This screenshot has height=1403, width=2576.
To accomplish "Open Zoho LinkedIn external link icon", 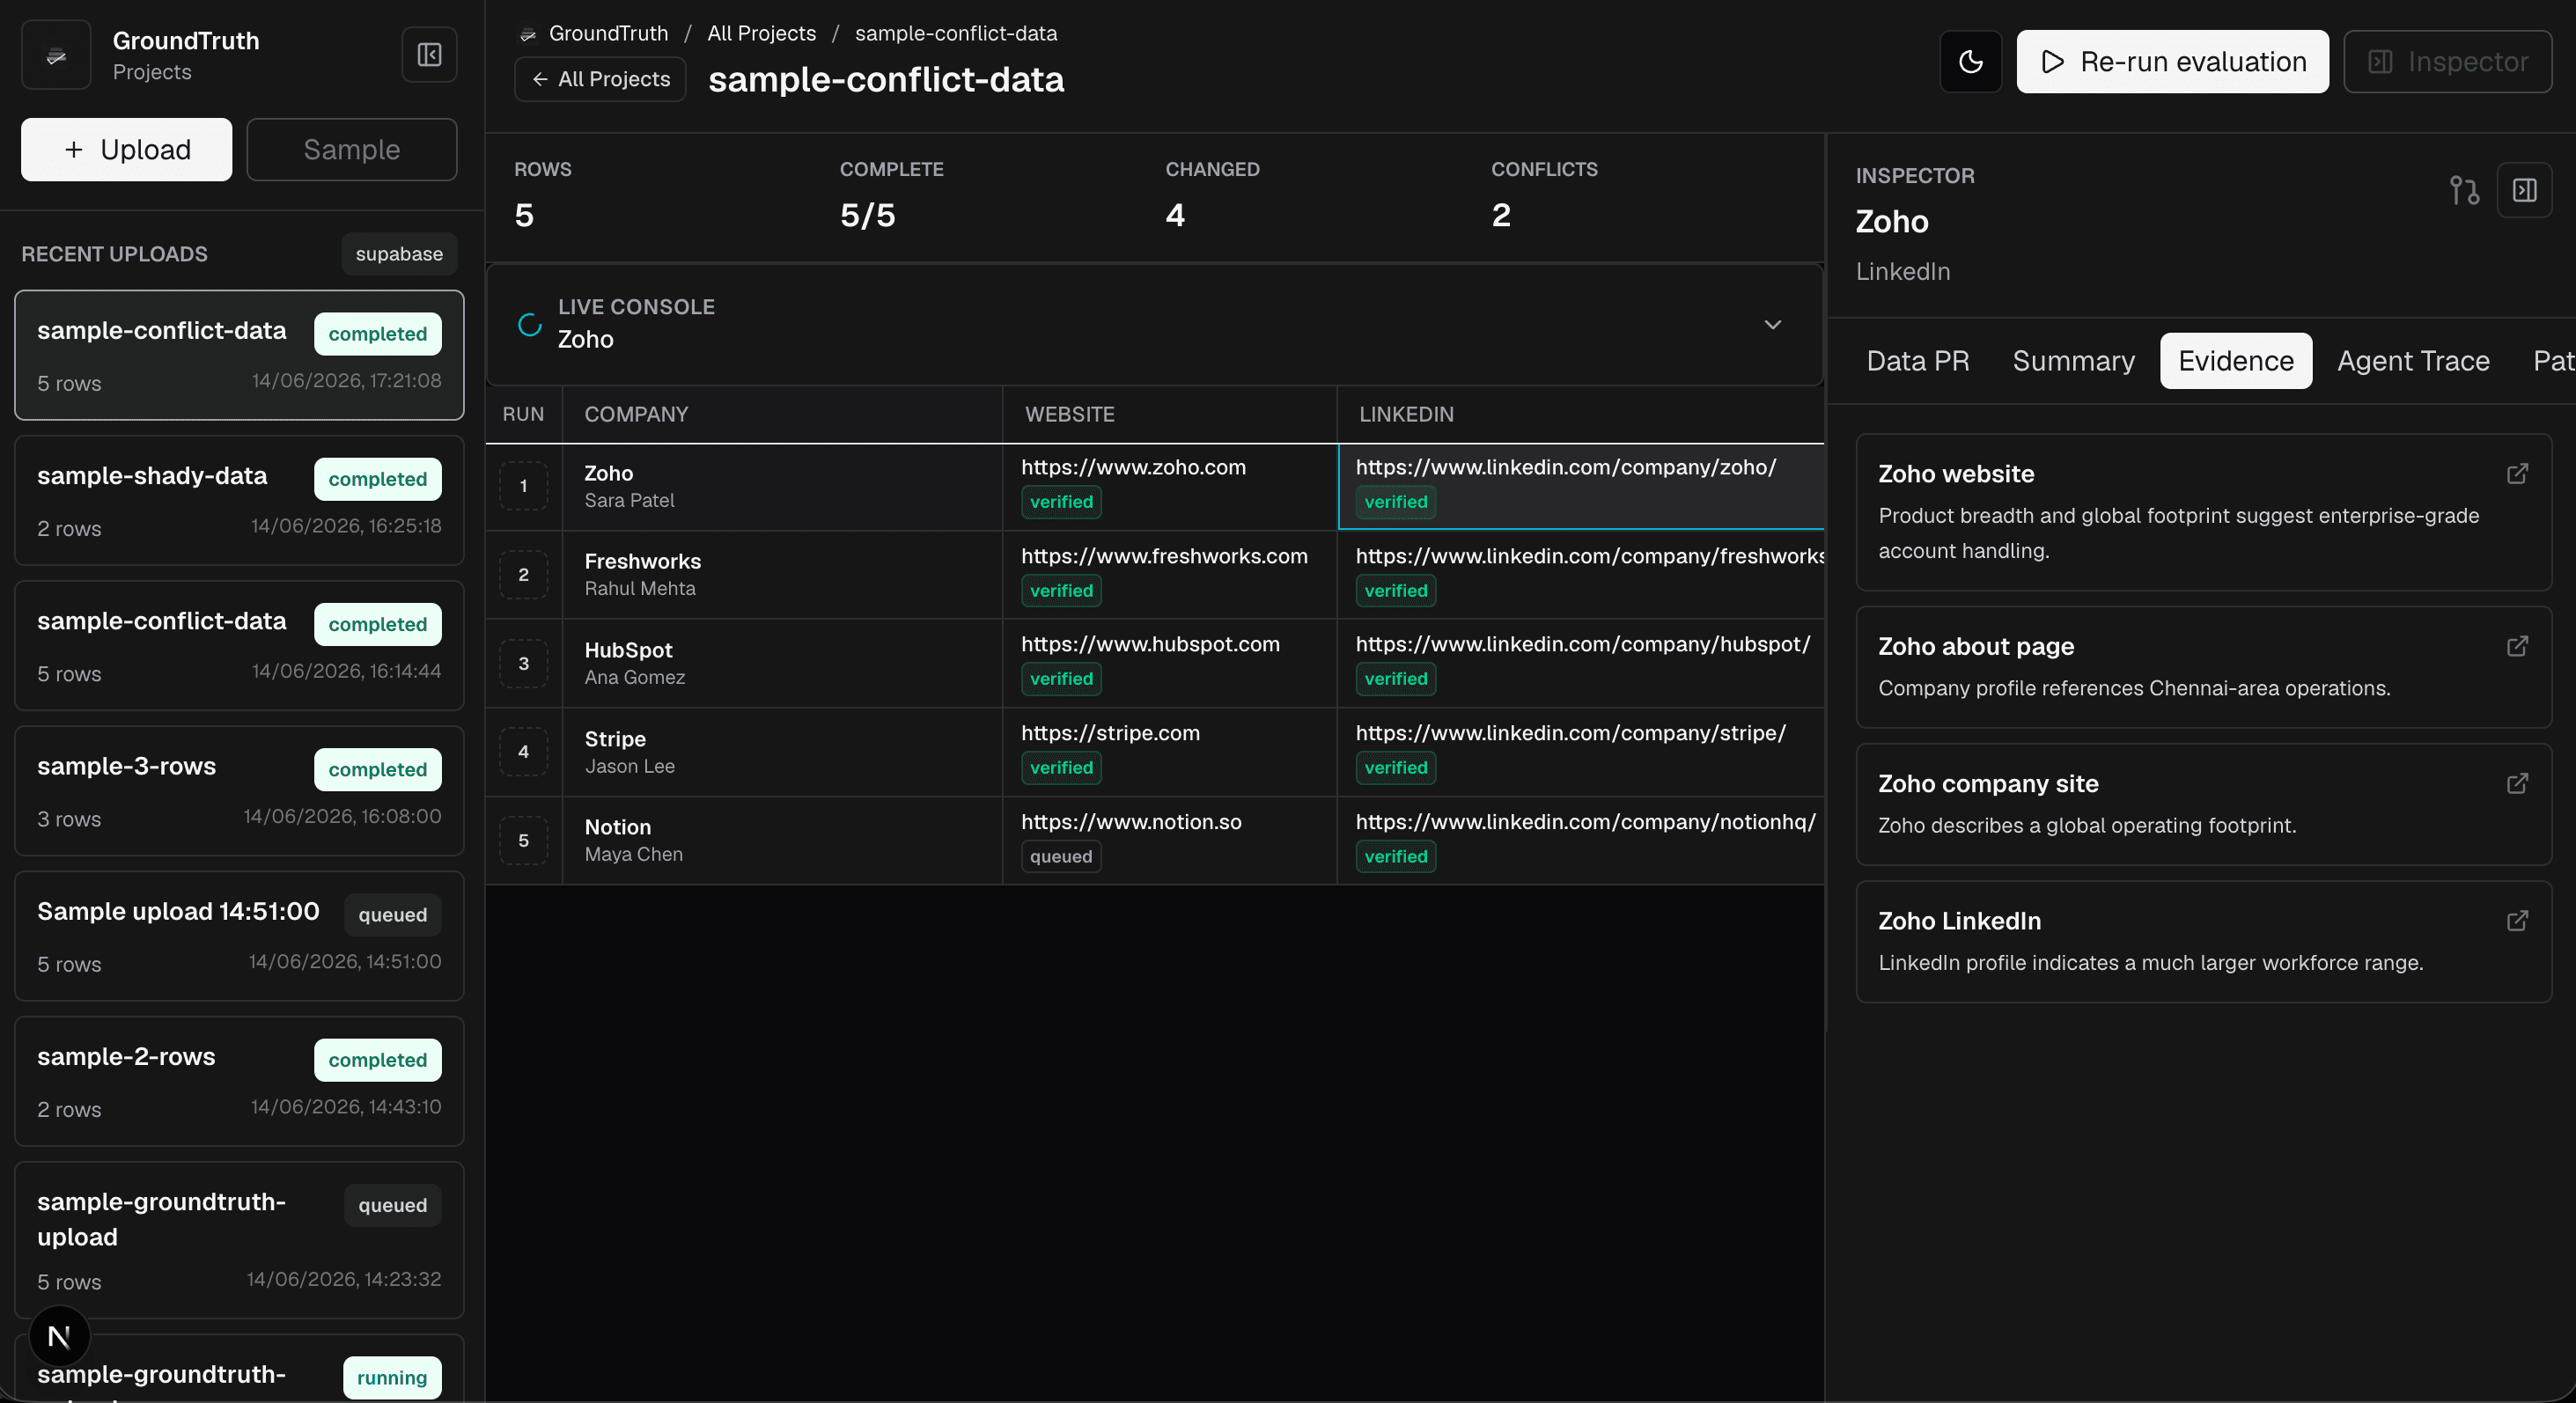I will [2517, 920].
